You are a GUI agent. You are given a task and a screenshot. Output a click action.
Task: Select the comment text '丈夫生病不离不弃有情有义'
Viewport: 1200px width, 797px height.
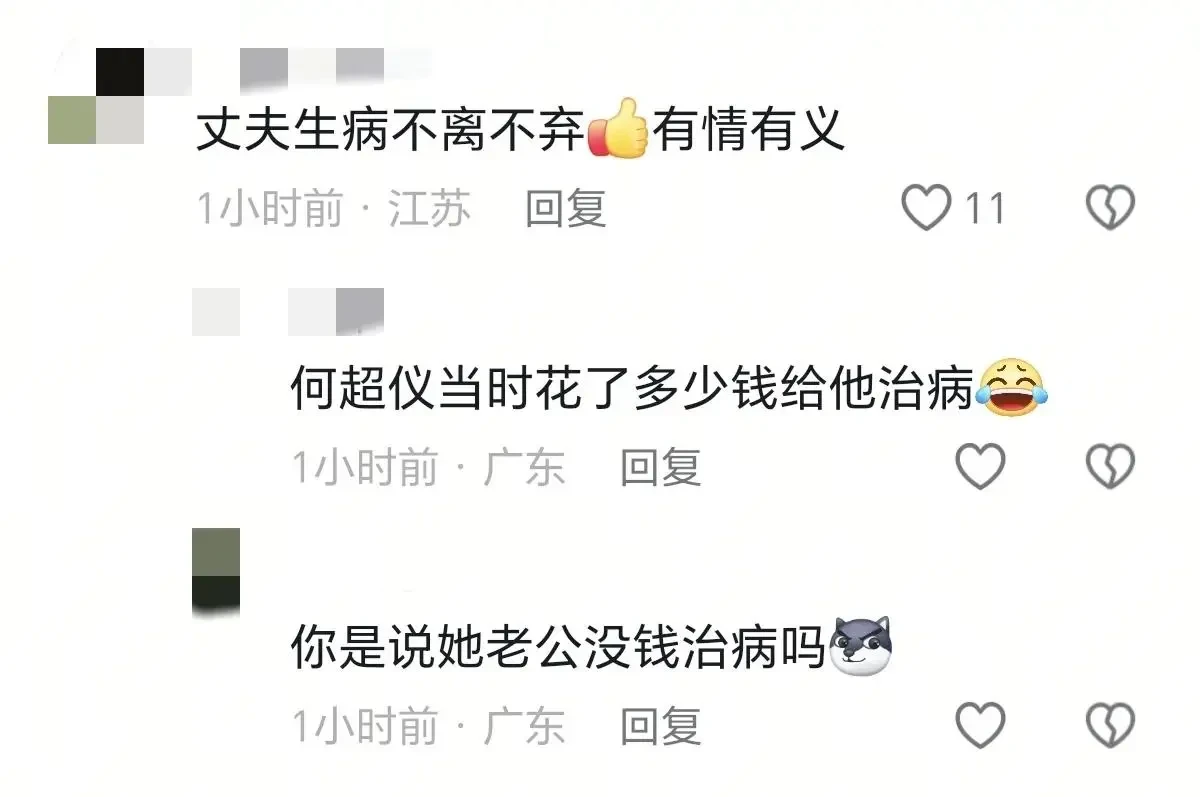pyautogui.click(x=520, y=130)
